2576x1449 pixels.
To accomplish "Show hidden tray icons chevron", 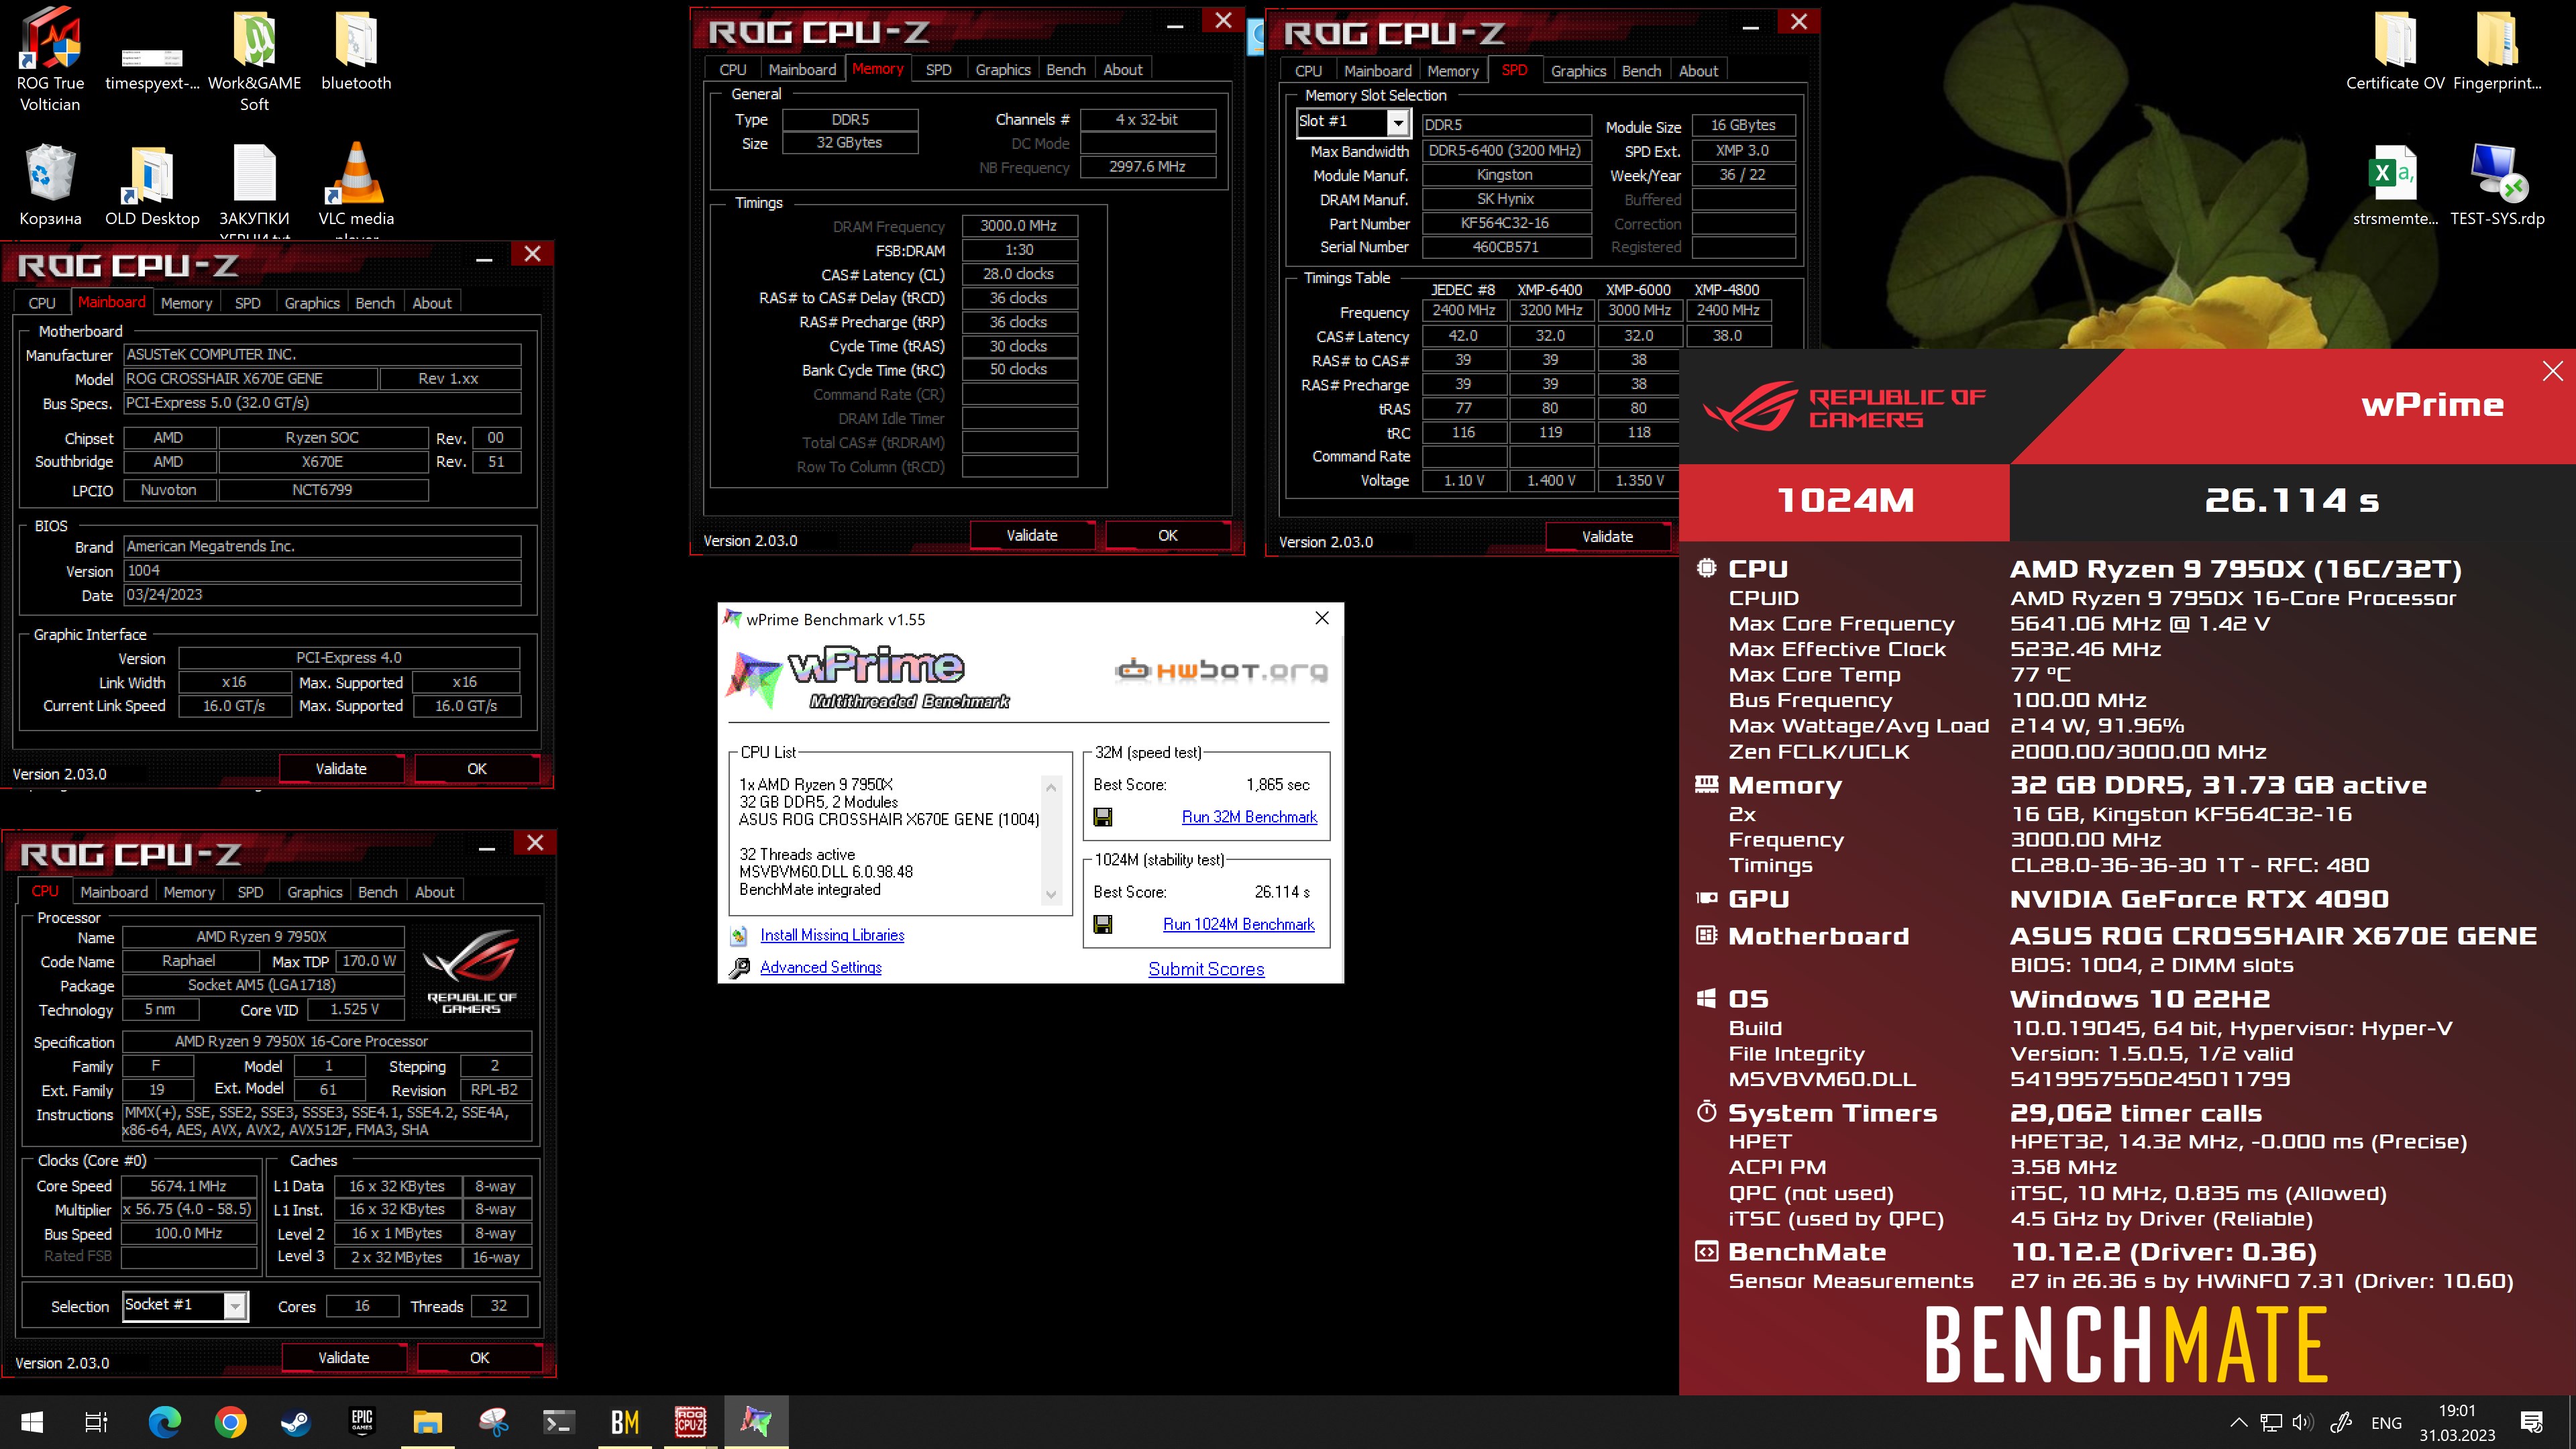I will click(x=2239, y=1422).
